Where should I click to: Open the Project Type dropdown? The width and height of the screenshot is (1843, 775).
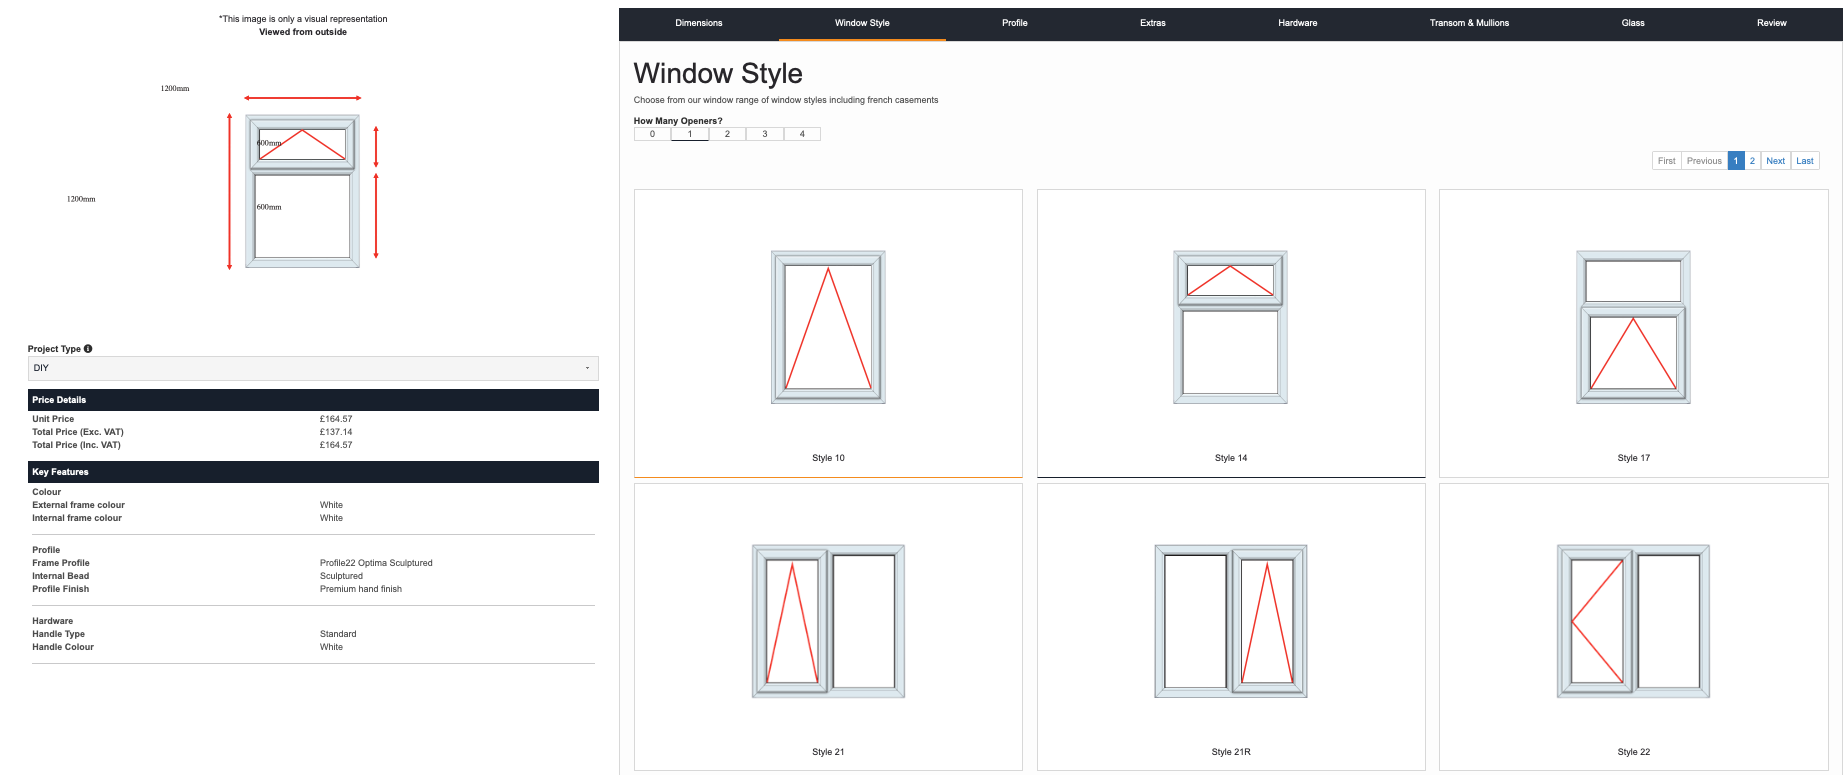(x=313, y=368)
